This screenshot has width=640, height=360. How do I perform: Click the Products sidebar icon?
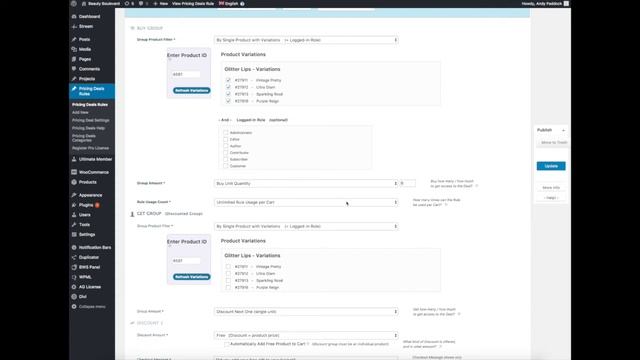74,182
